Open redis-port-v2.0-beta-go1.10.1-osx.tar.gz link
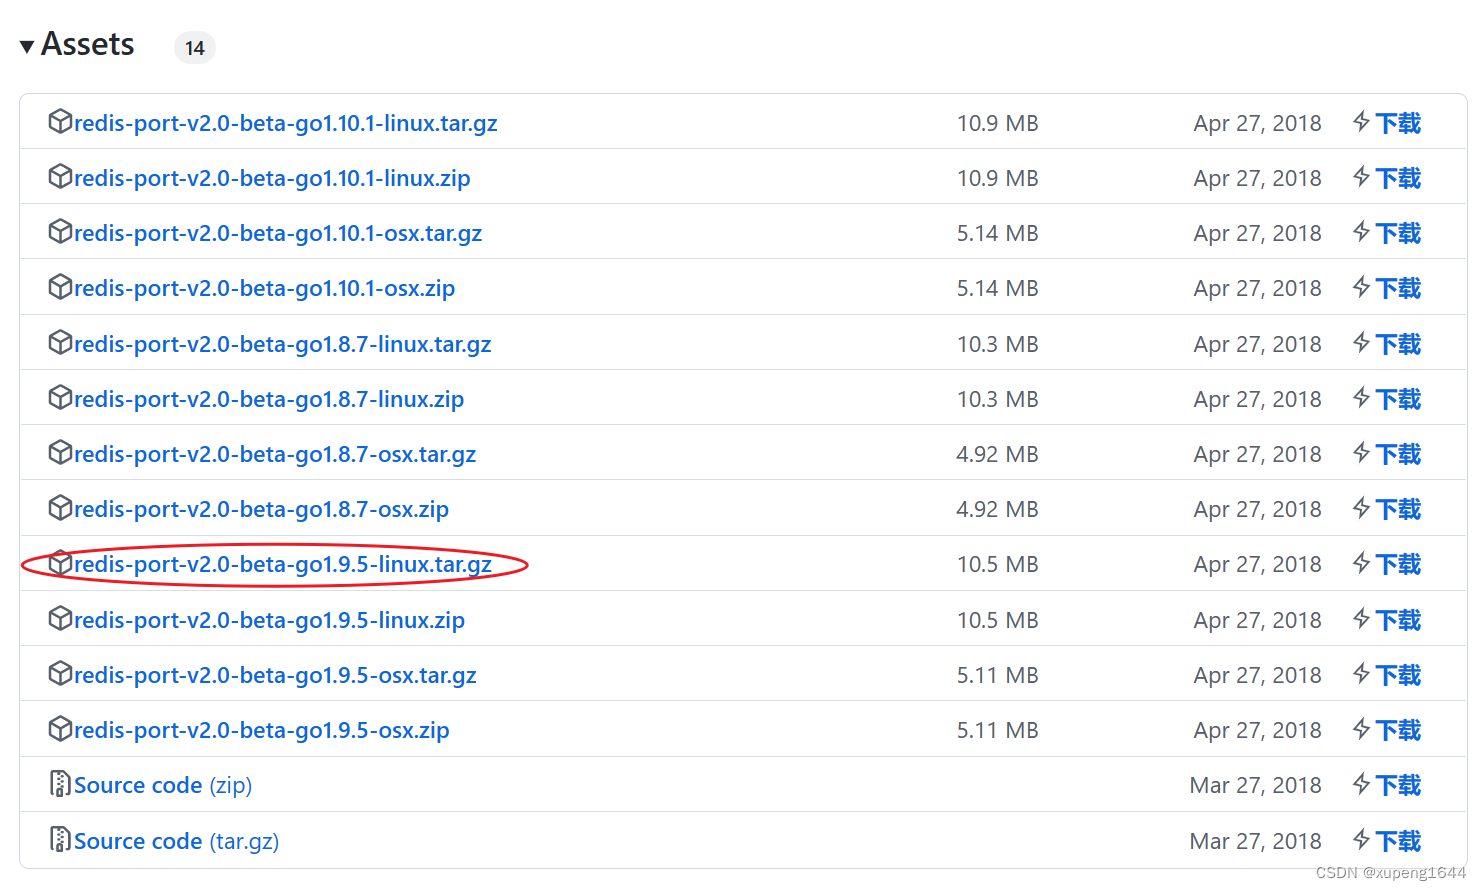 point(278,233)
